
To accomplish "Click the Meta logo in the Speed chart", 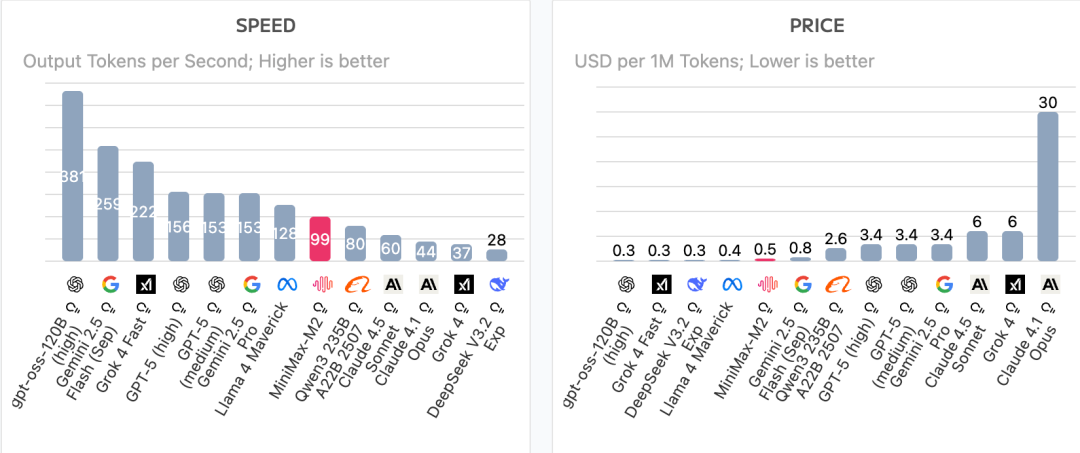I will pyautogui.click(x=284, y=284).
